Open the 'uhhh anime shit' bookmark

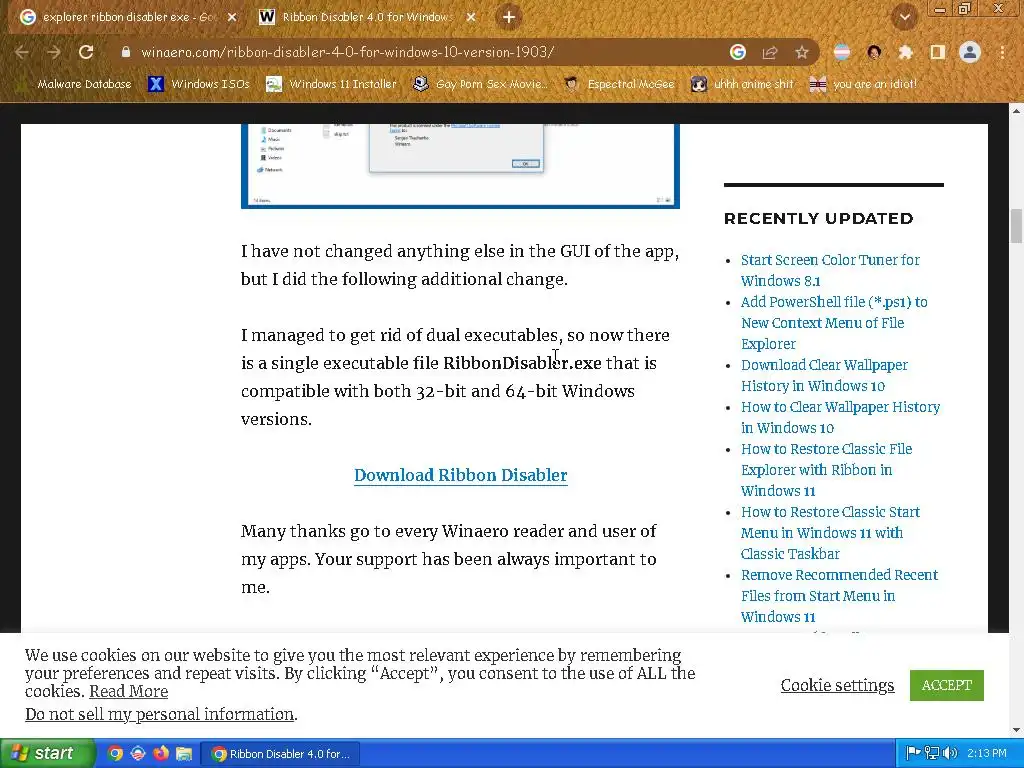pos(743,84)
